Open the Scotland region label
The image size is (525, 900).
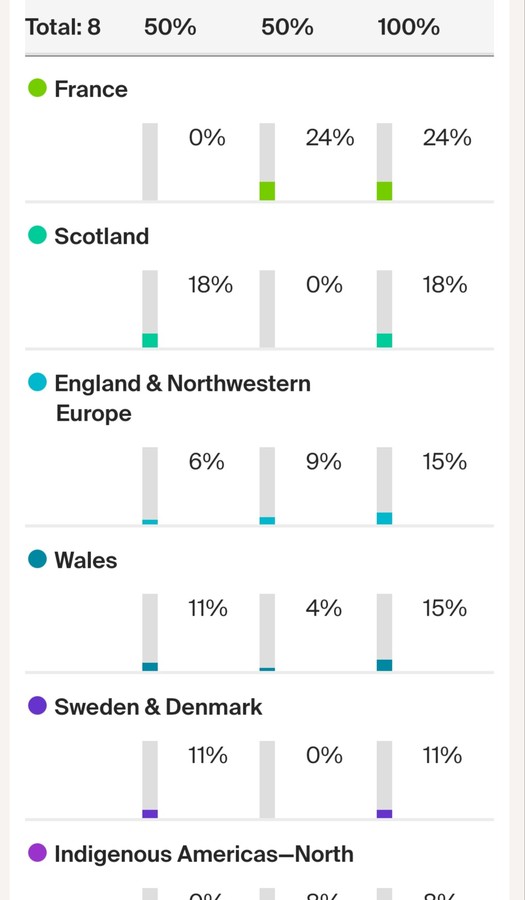pos(102,236)
